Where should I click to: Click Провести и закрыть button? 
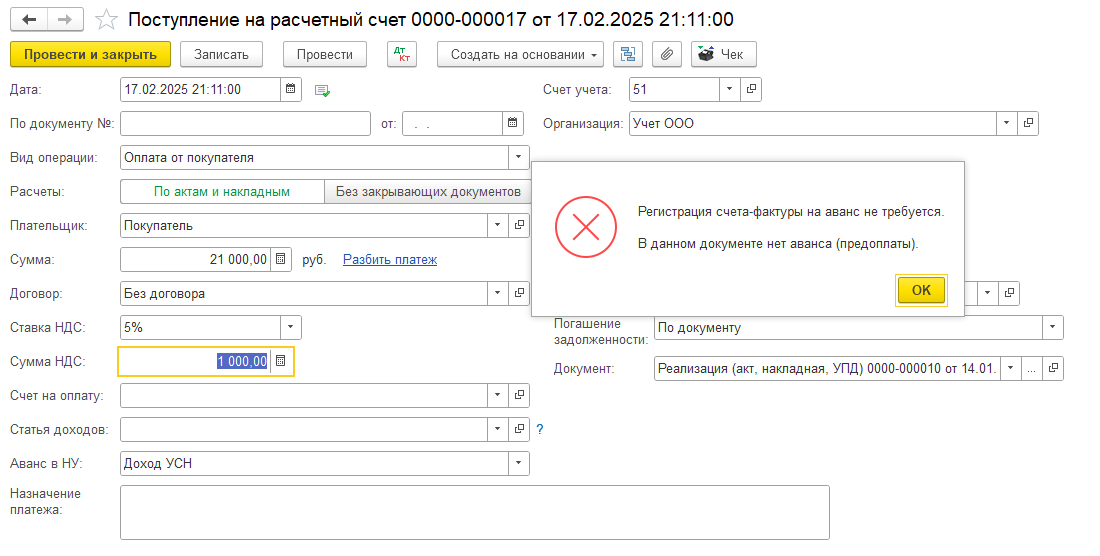point(90,54)
